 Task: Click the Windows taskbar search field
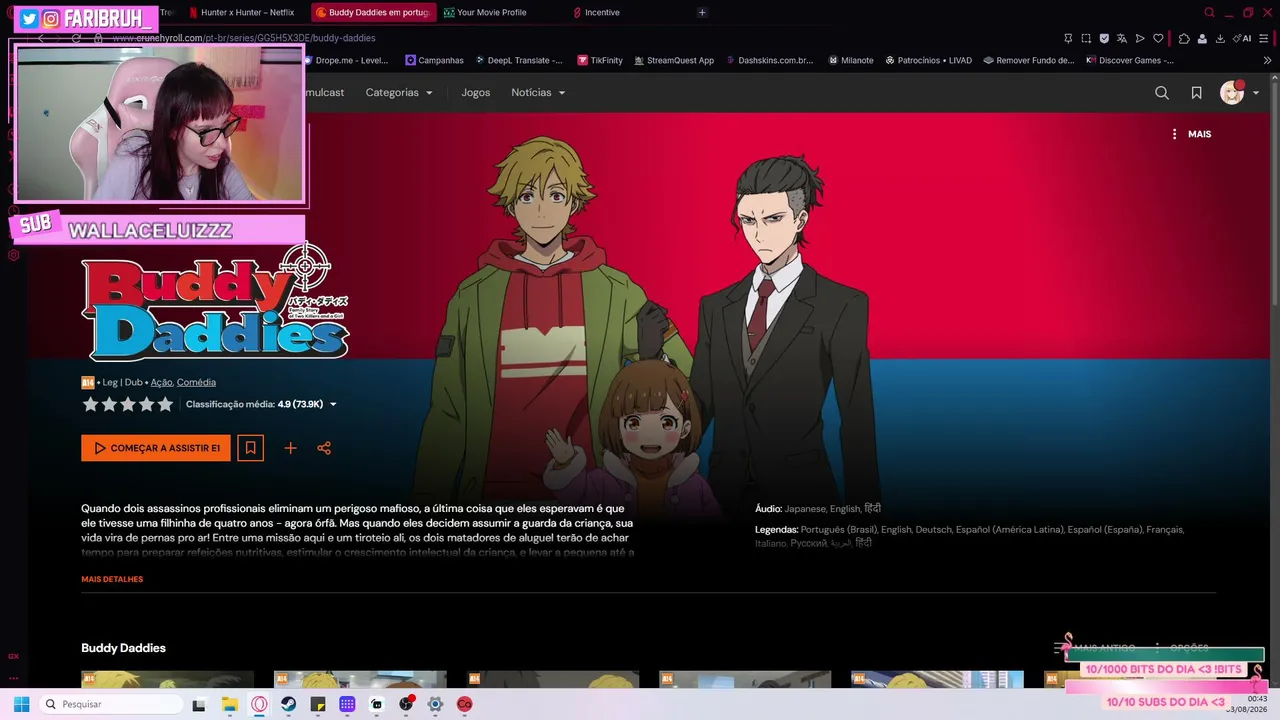pos(109,704)
